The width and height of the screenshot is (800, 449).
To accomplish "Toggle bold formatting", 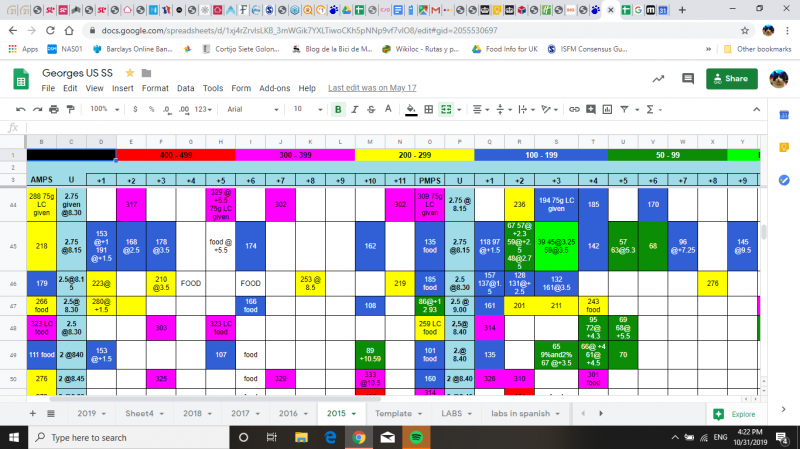I will (x=339, y=109).
